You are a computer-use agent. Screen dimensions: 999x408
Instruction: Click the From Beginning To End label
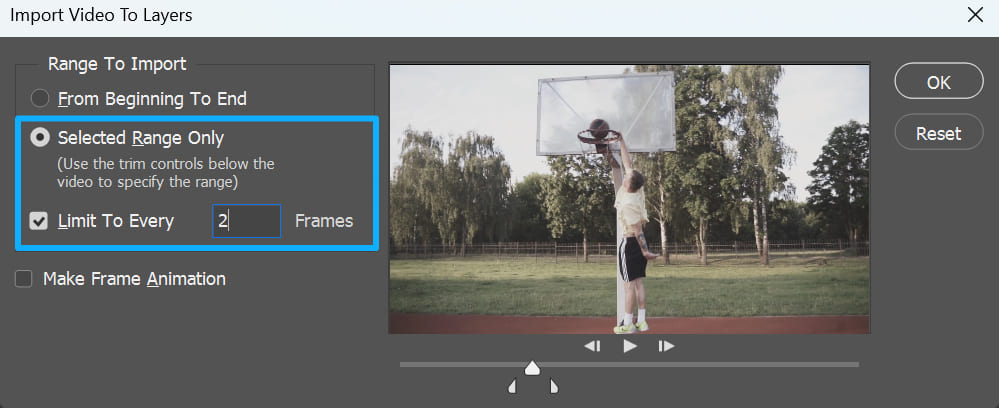coord(152,99)
